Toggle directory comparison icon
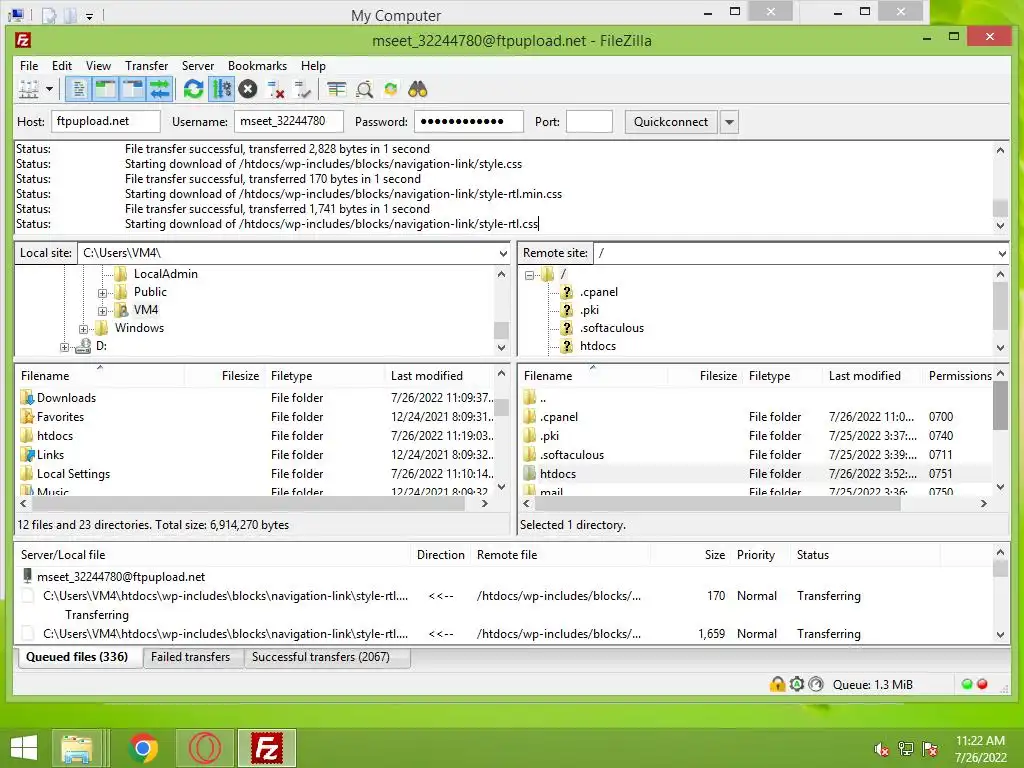Screen dimensions: 1024x768 [364, 89]
